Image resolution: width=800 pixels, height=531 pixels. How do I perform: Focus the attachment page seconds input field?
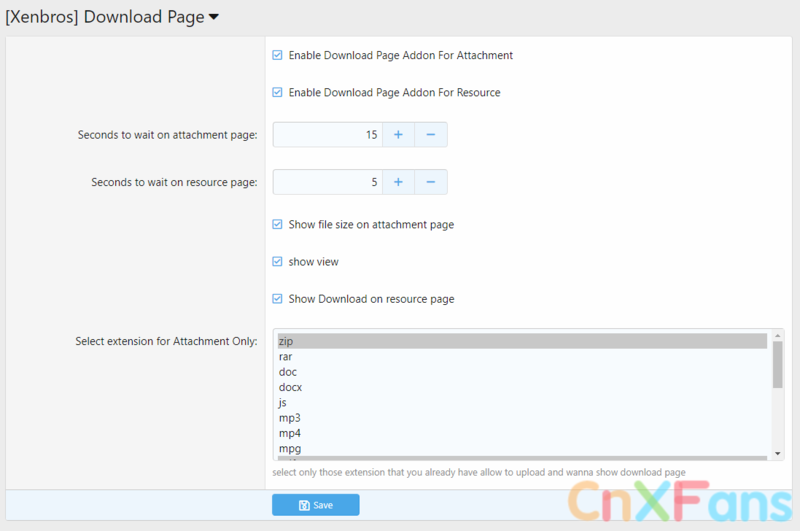tap(327, 134)
